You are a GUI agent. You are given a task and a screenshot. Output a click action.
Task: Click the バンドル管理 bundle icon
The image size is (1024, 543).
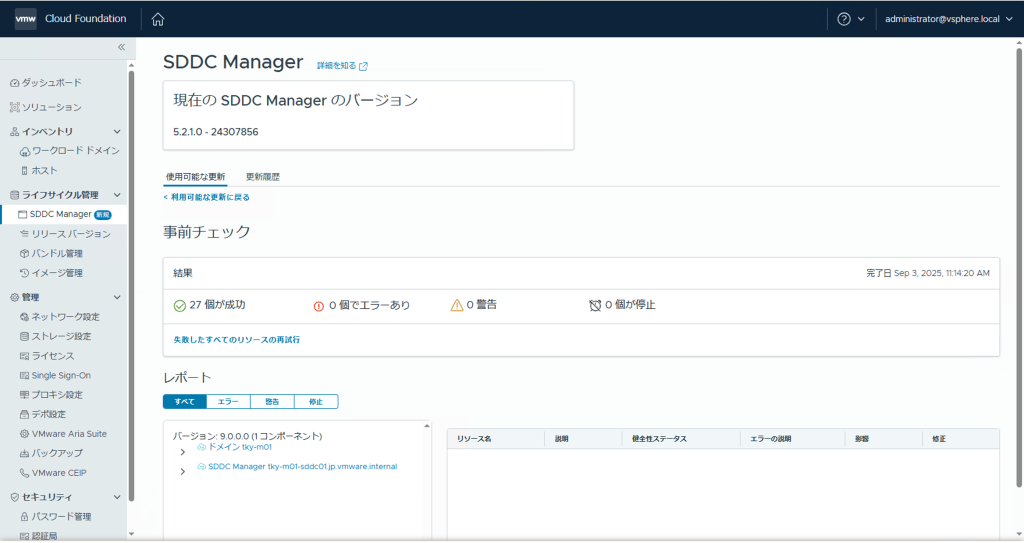24,254
